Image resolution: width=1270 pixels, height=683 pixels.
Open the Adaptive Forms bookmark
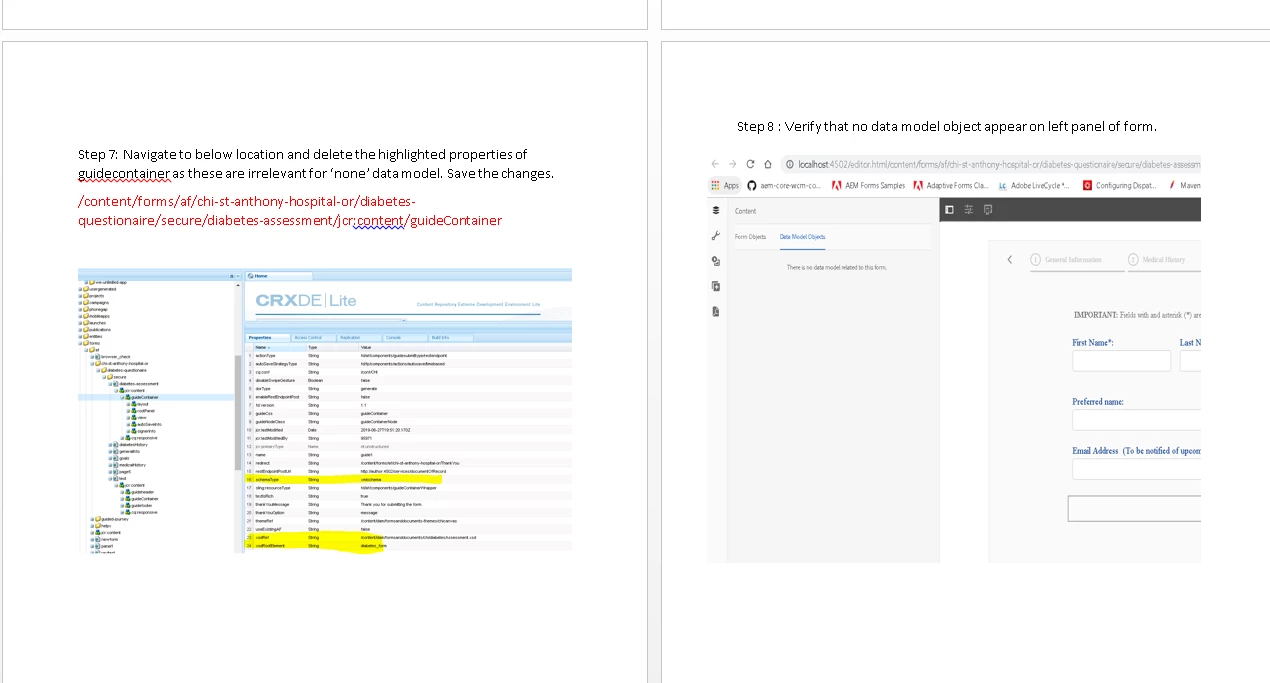click(x=951, y=185)
